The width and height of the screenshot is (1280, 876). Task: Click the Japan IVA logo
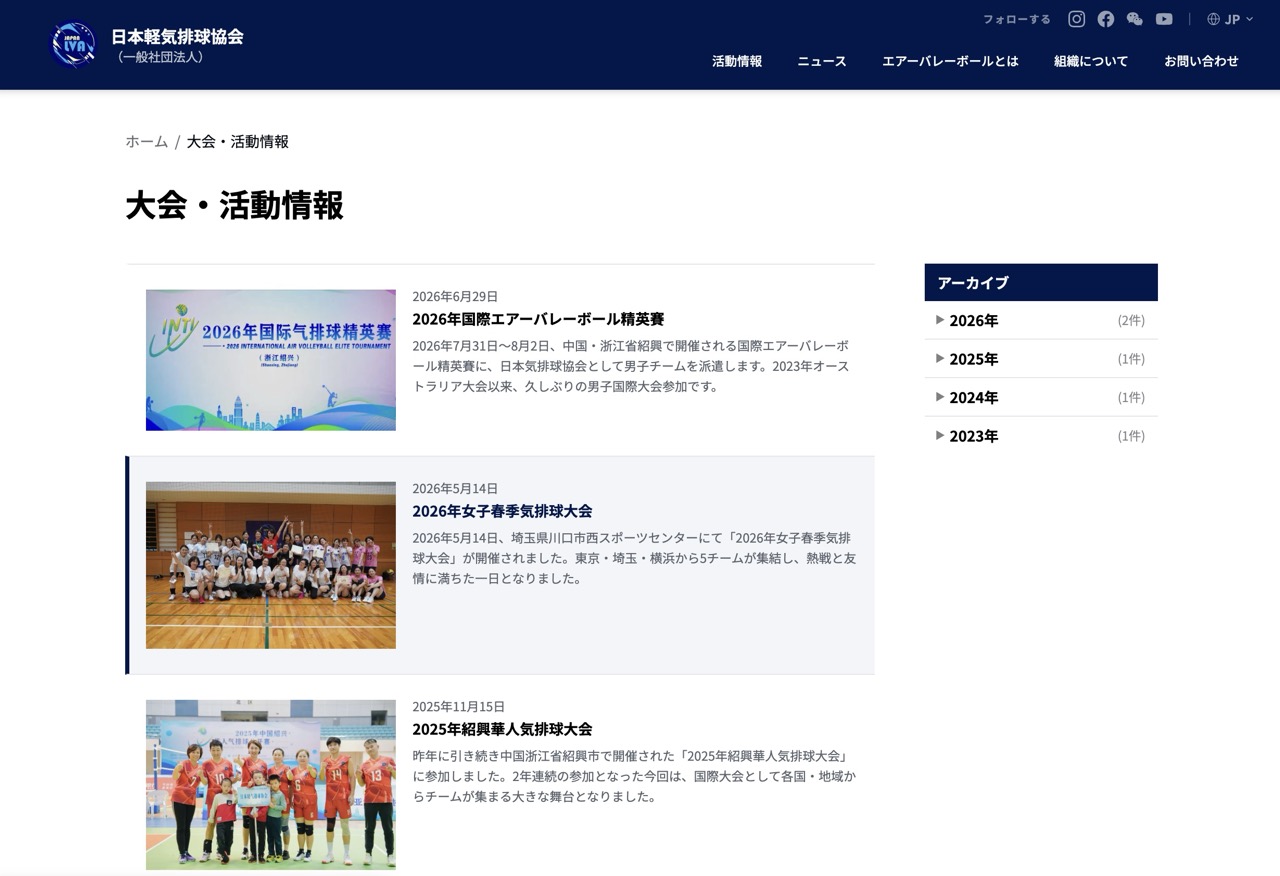tap(74, 44)
